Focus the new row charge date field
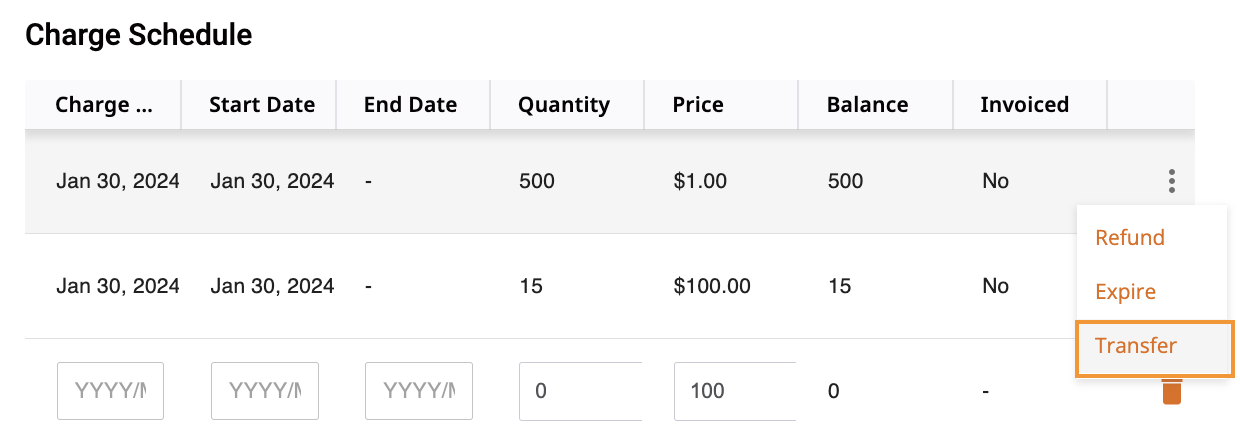 coord(111,391)
